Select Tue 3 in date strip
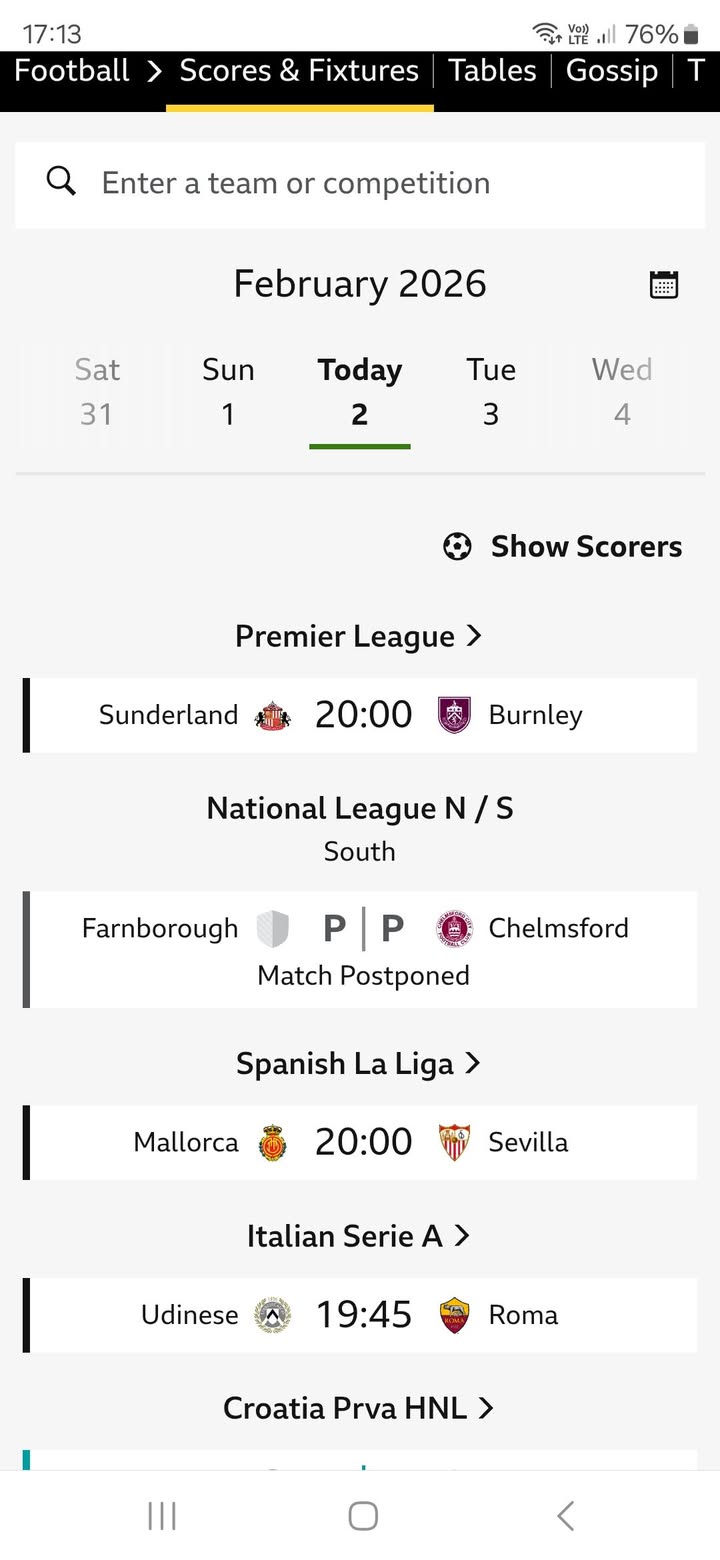Image resolution: width=720 pixels, height=1560 pixels. tap(491, 391)
